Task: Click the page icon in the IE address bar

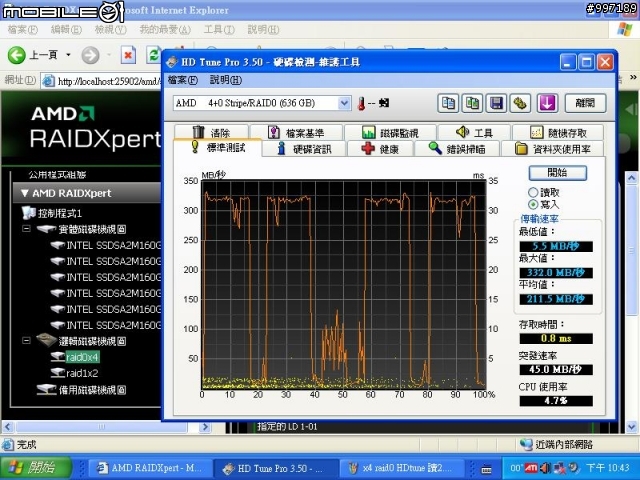Action: 49,81
